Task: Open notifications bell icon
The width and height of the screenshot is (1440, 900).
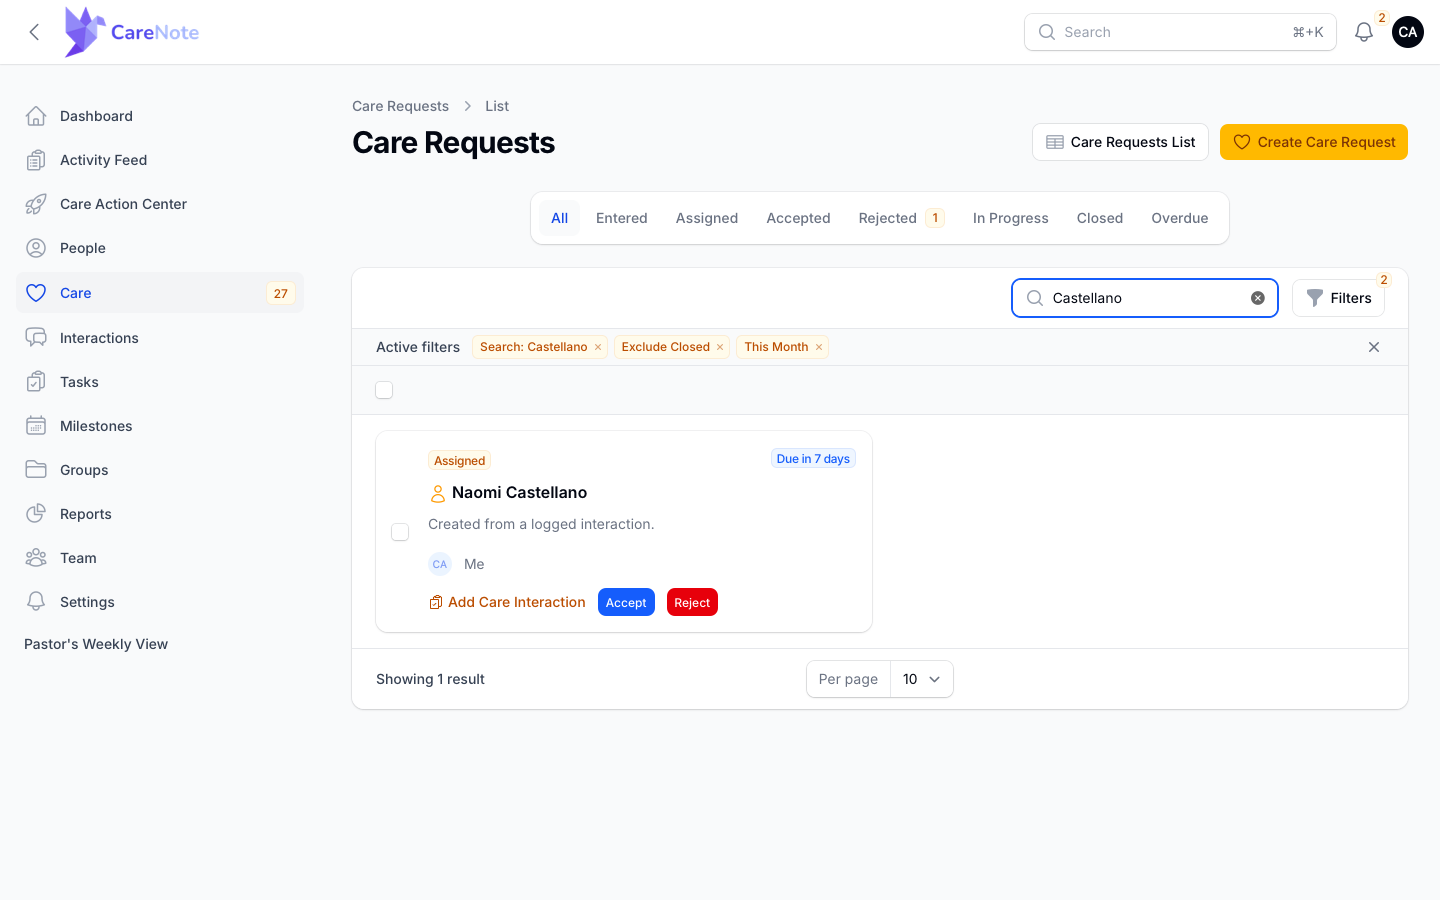Action: click(x=1364, y=32)
